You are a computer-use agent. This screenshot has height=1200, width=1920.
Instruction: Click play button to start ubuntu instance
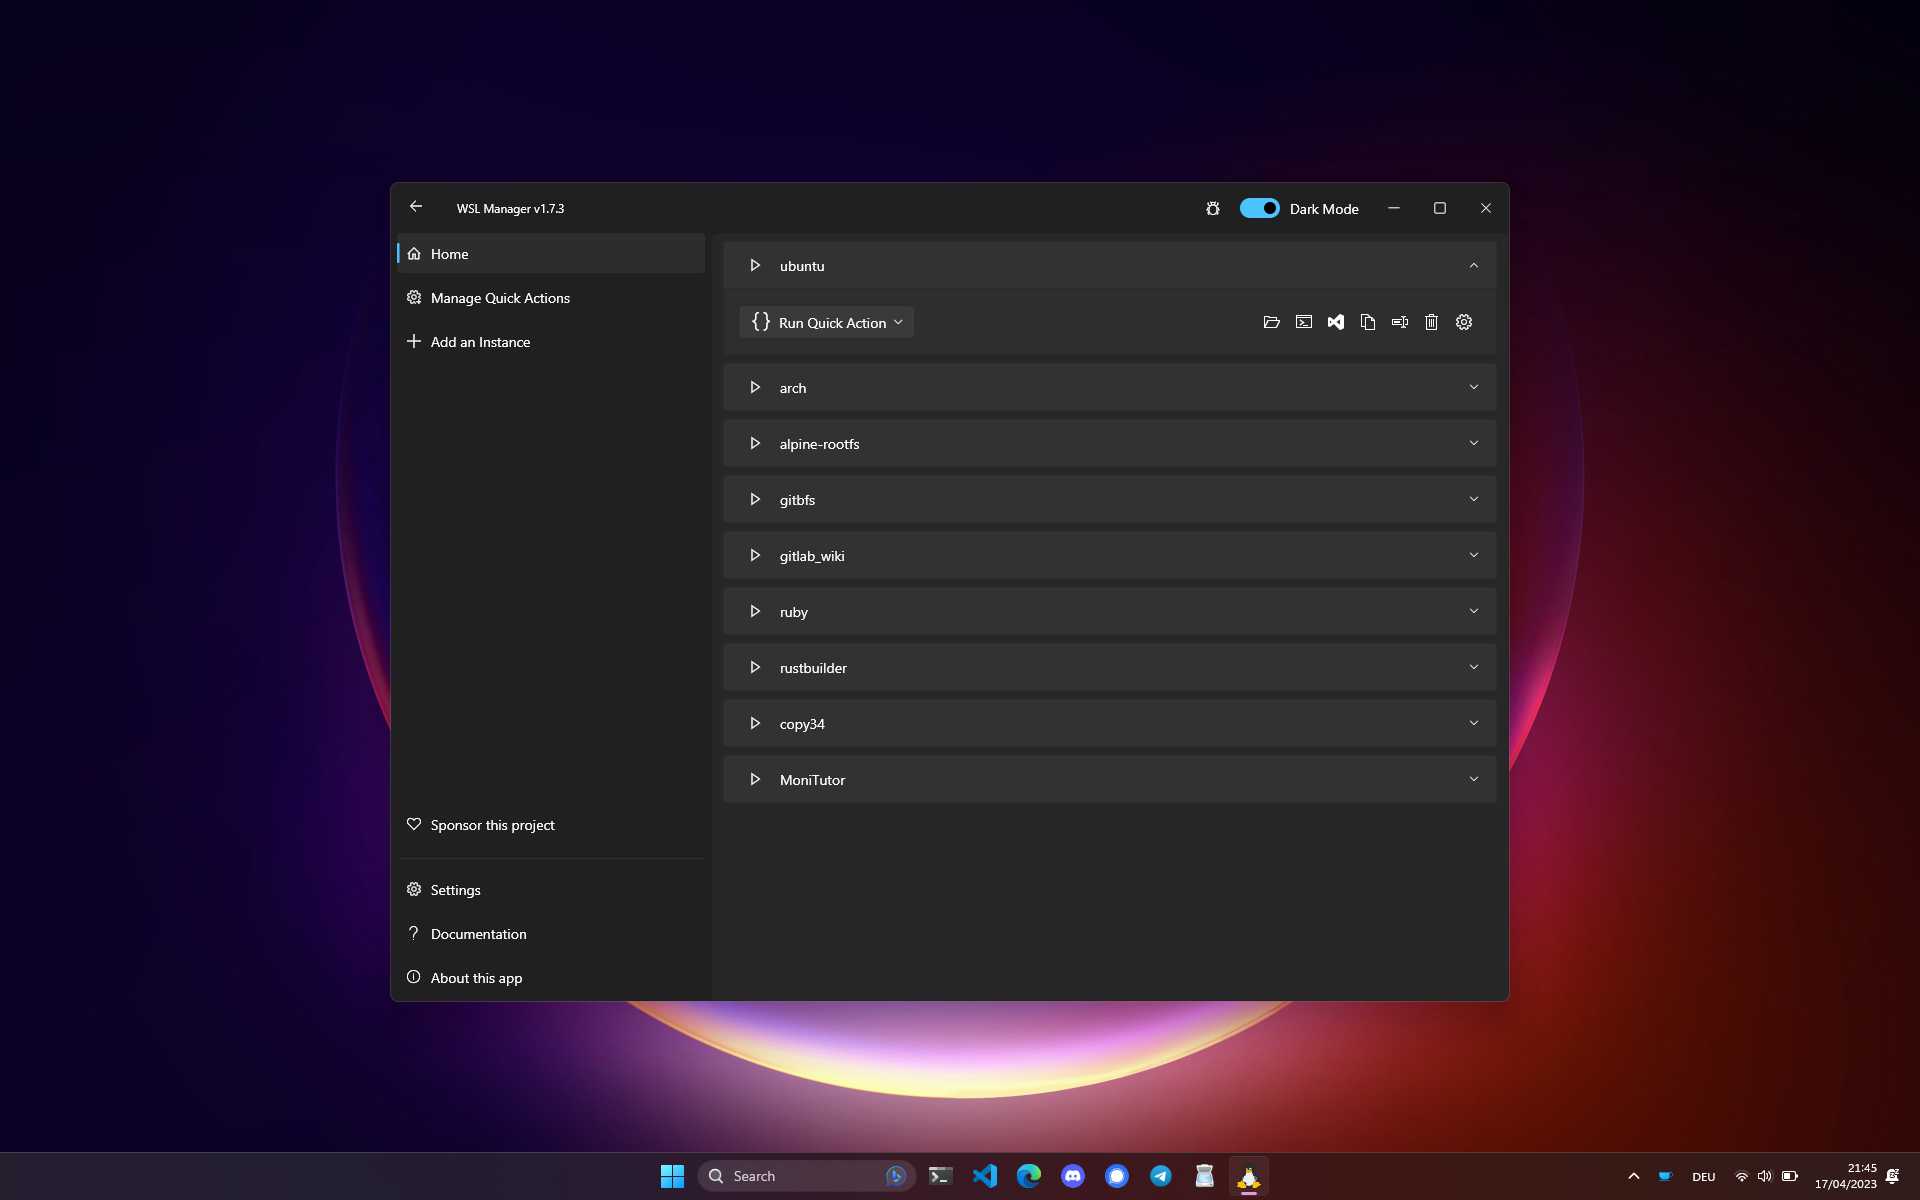[755, 264]
